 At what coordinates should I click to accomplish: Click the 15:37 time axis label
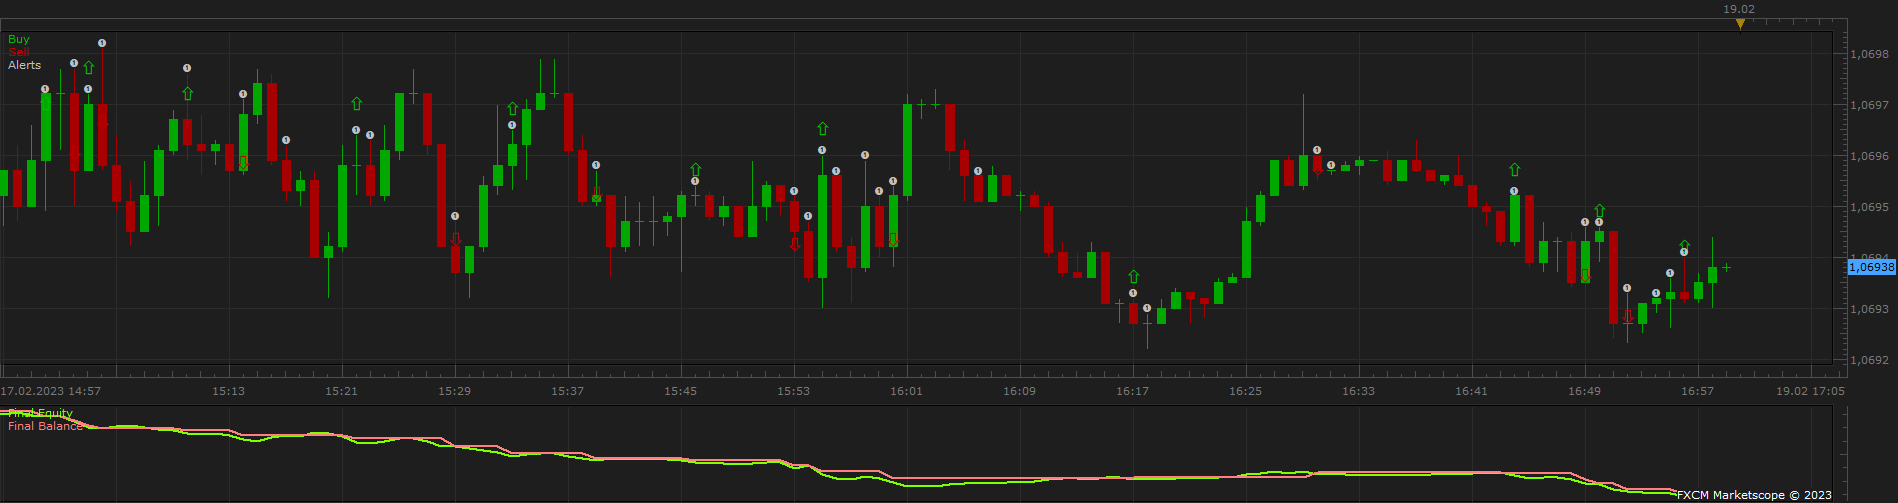pos(567,391)
